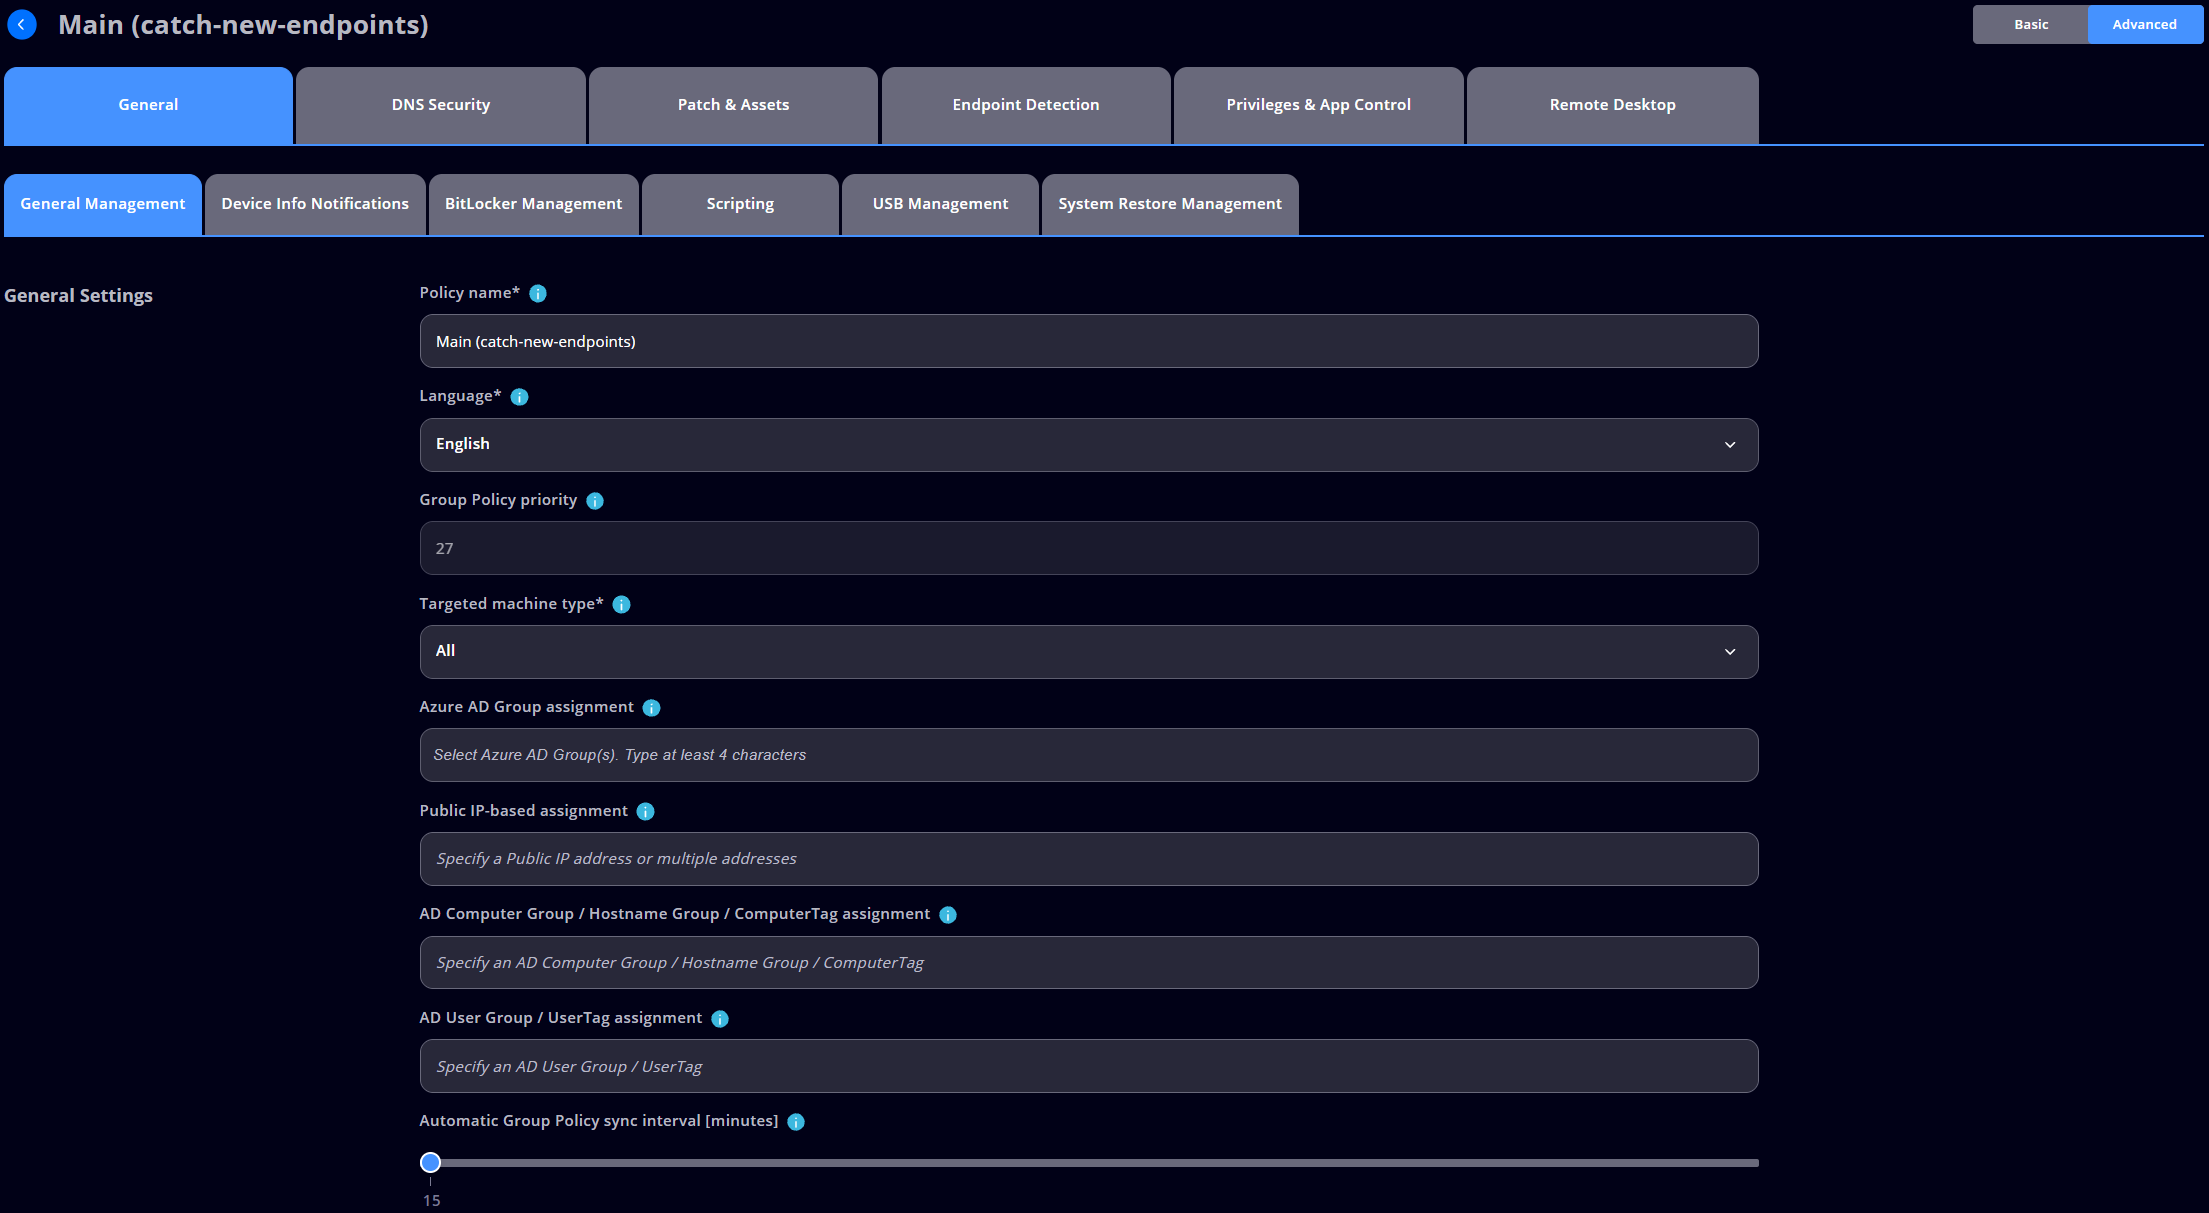2209x1213 pixels.
Task: Open the Privileges & App Control tab
Action: [x=1318, y=106]
